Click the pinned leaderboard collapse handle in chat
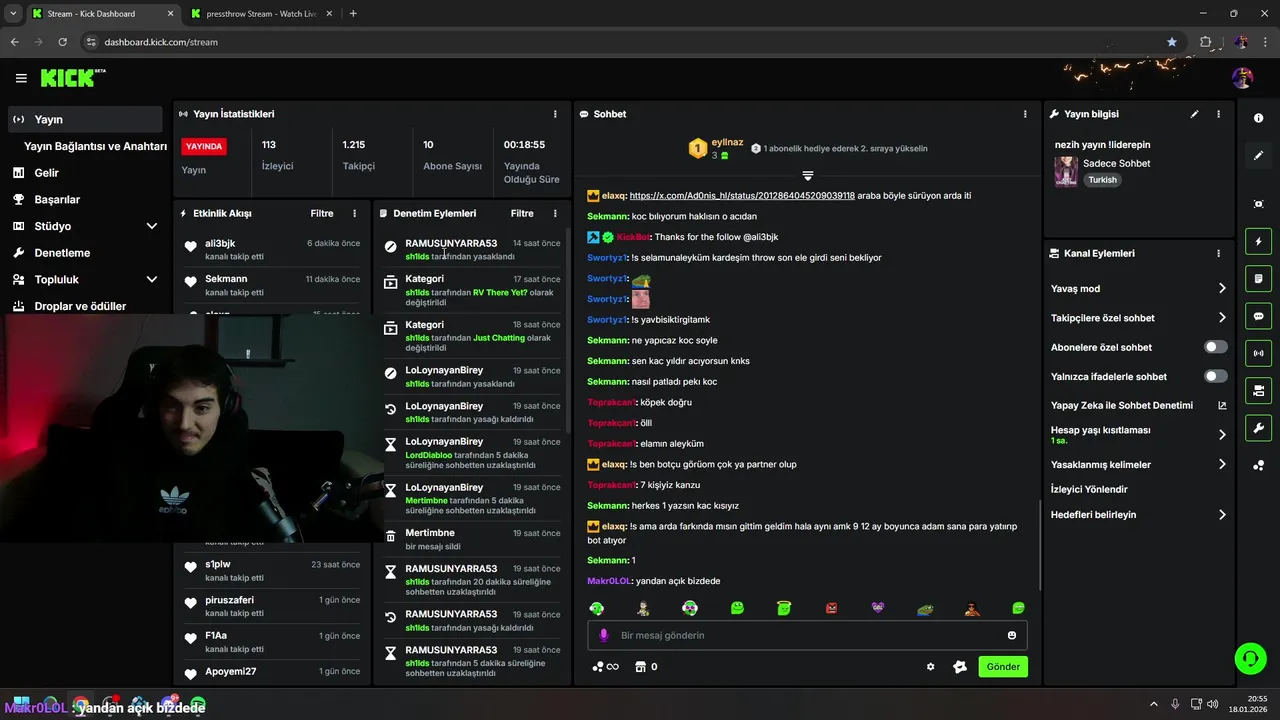The height and width of the screenshot is (720, 1280). point(808,176)
